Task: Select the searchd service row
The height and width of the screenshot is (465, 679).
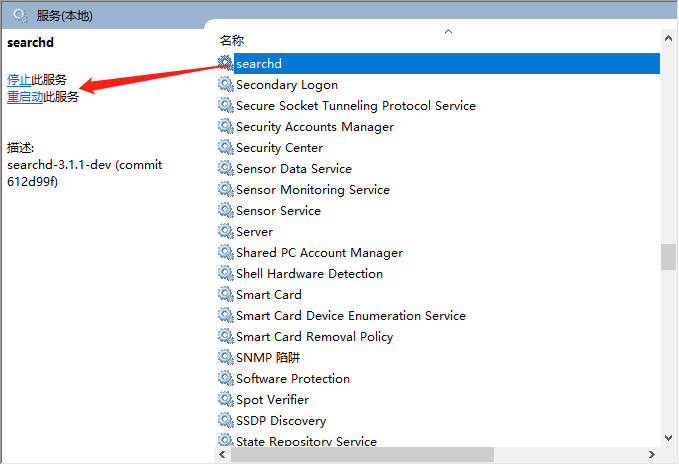Action: [x=259, y=64]
